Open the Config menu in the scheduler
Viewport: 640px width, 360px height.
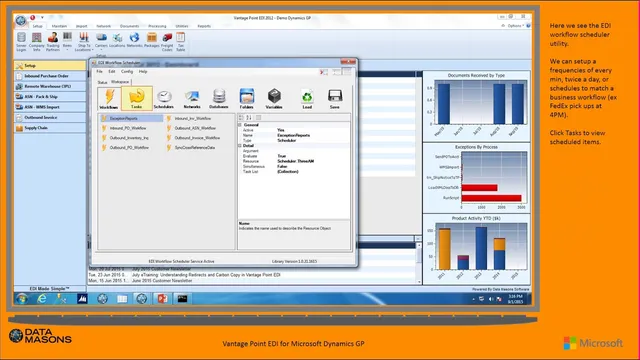coord(127,71)
